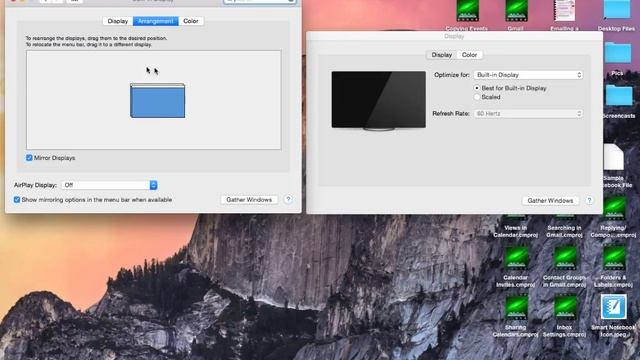Click Gather Windows in right Display window
The height and width of the screenshot is (360, 640).
click(550, 200)
